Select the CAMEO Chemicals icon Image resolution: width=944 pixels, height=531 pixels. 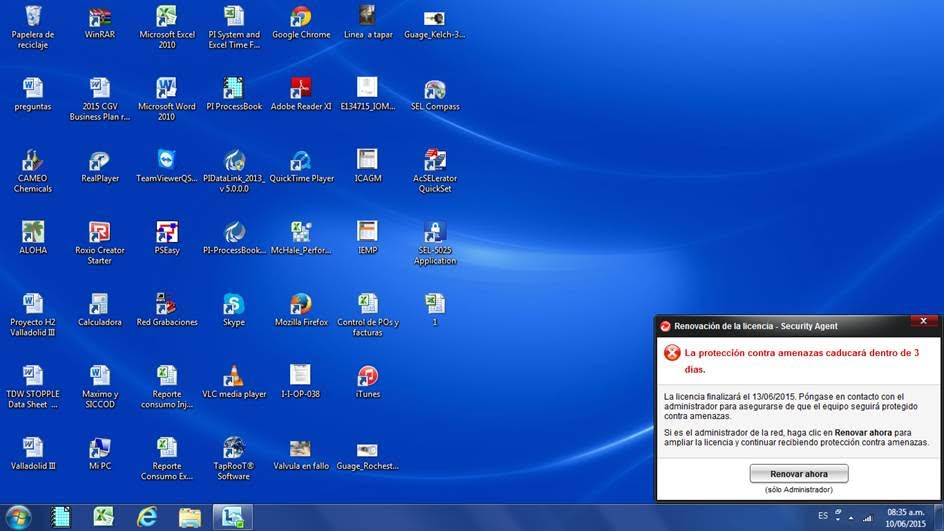coord(33,170)
